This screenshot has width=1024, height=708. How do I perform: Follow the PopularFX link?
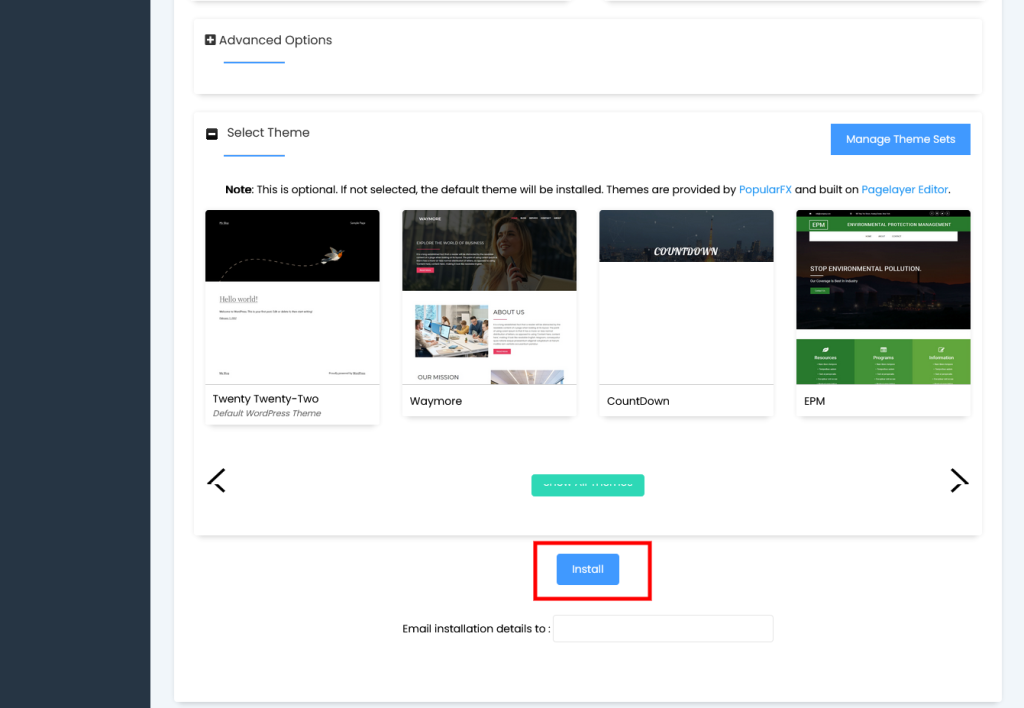[x=765, y=189]
